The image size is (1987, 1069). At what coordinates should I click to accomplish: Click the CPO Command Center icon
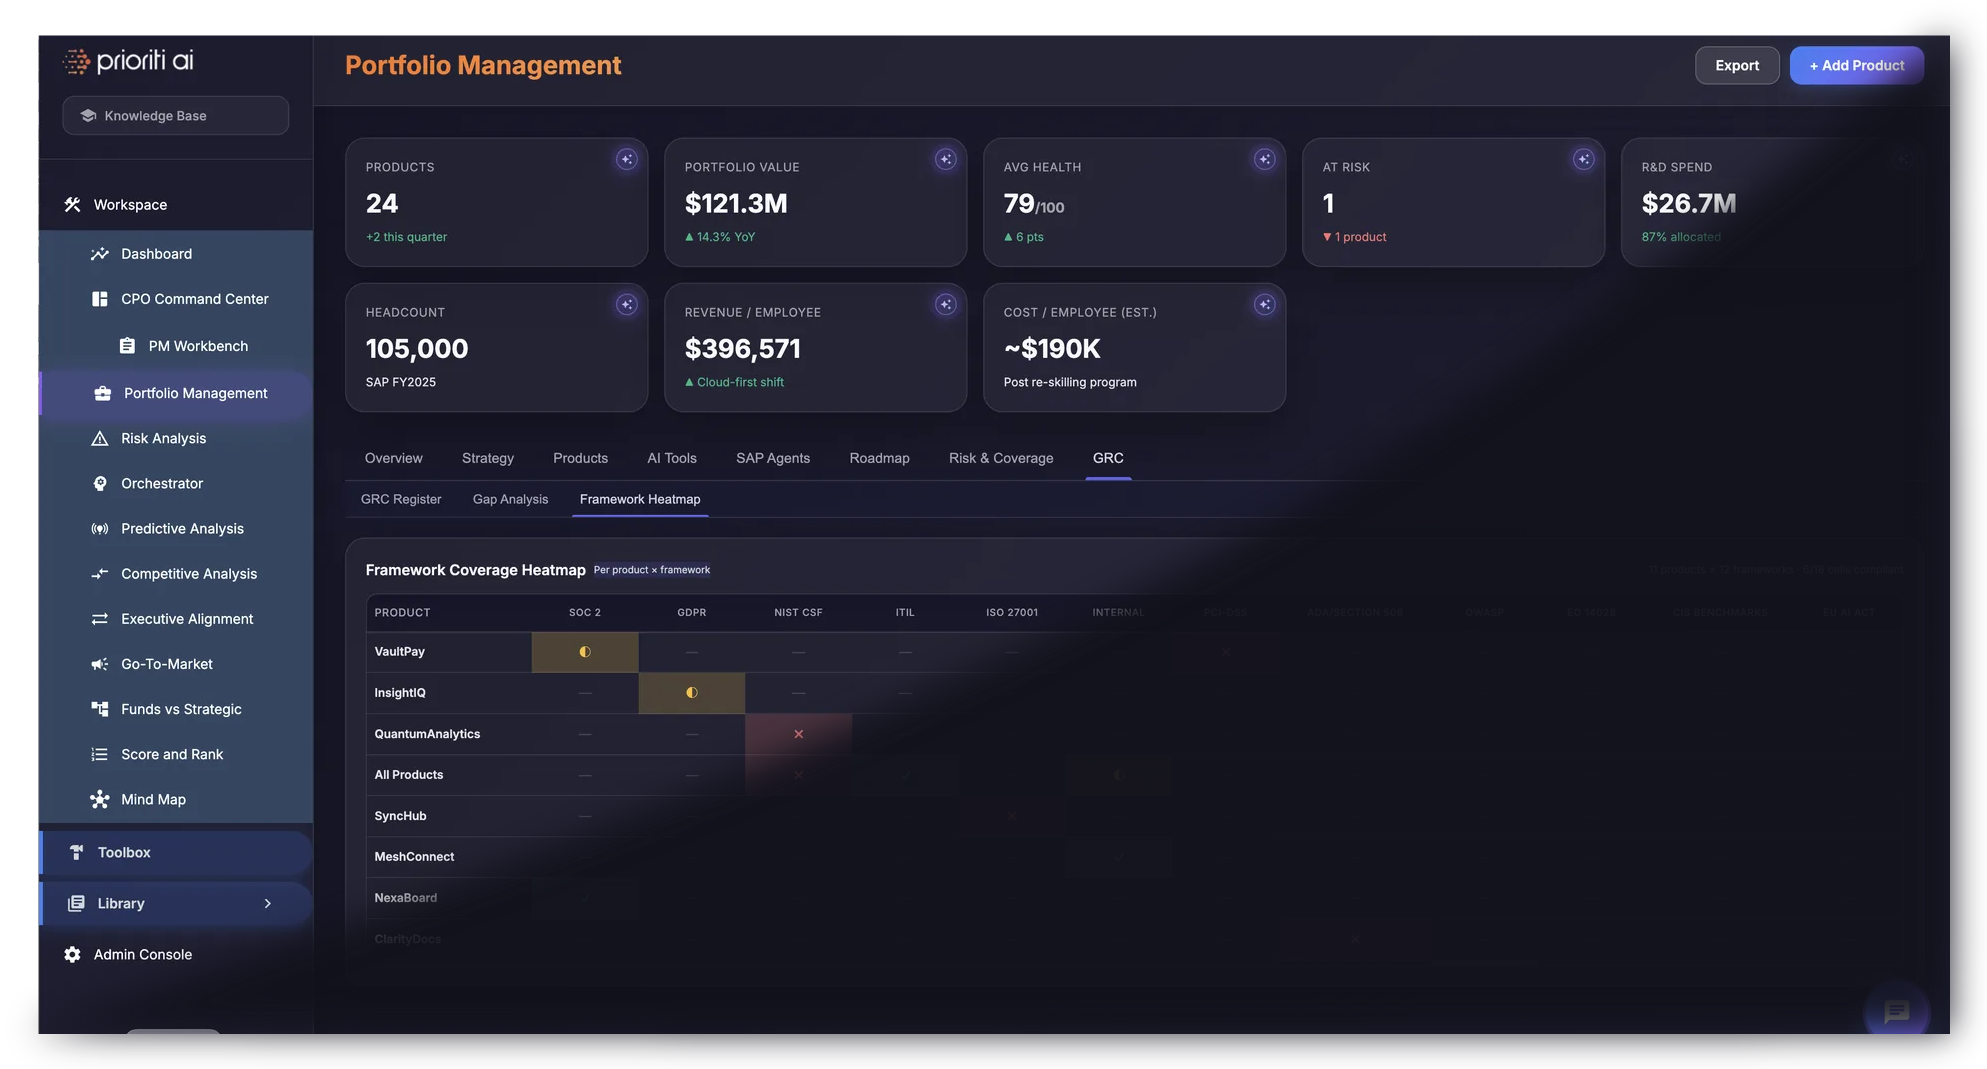[x=99, y=299]
